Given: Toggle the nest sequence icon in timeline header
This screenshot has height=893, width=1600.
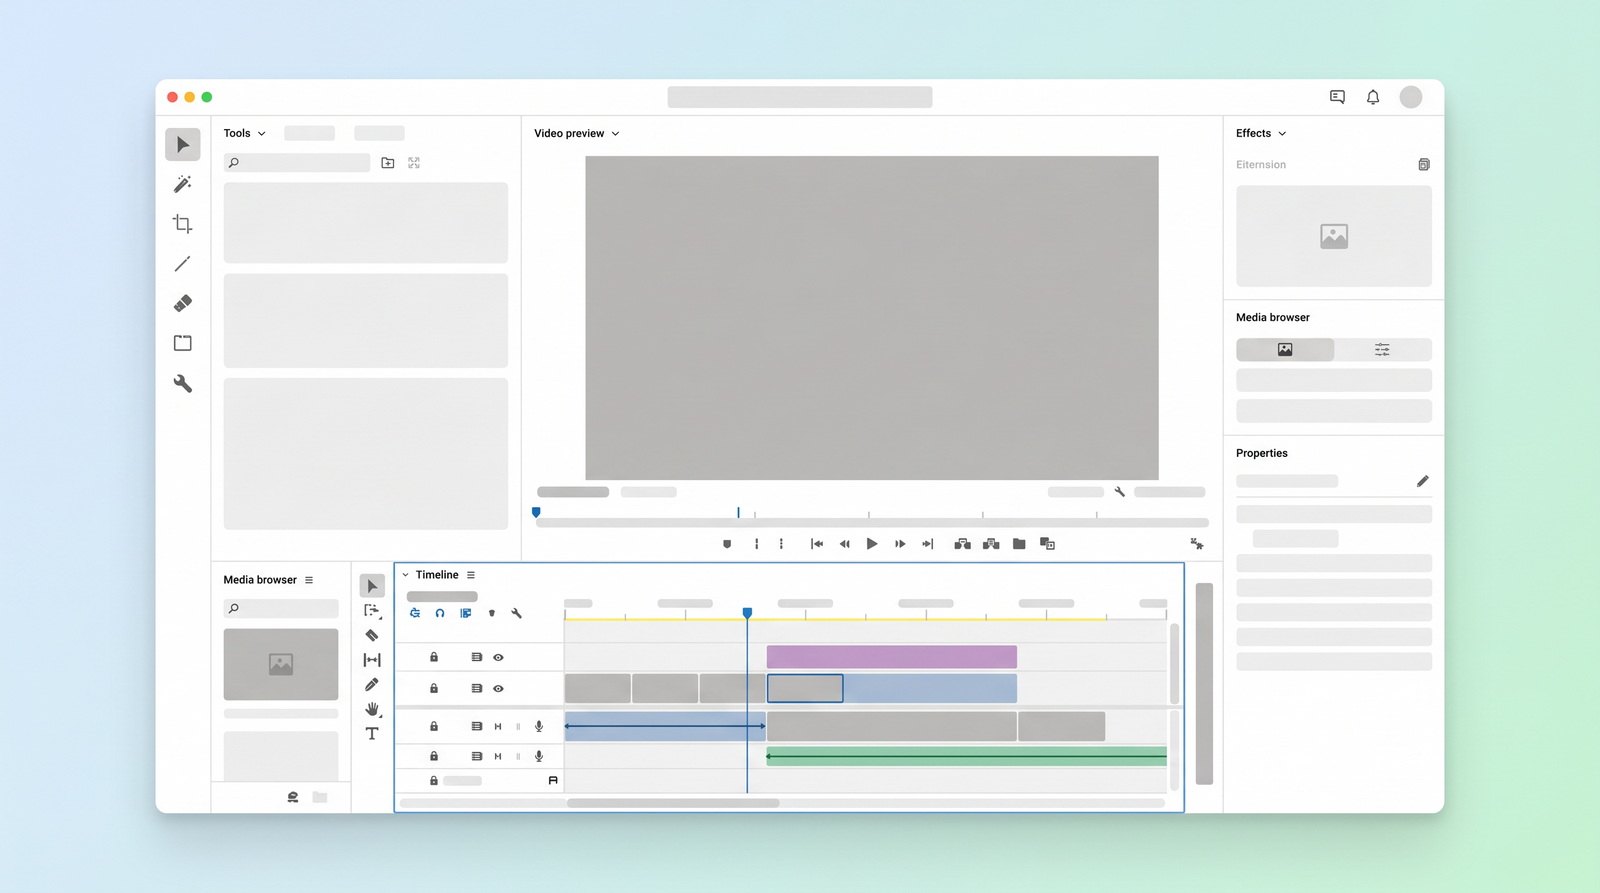Looking at the screenshot, I should 415,613.
